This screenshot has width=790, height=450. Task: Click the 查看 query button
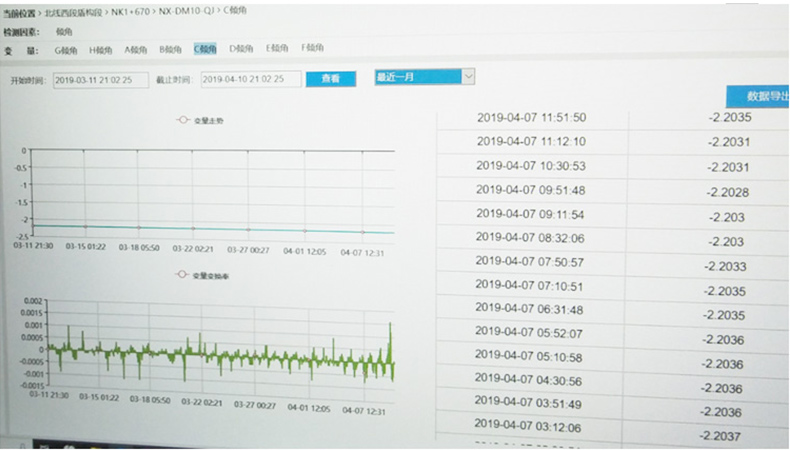330,79
